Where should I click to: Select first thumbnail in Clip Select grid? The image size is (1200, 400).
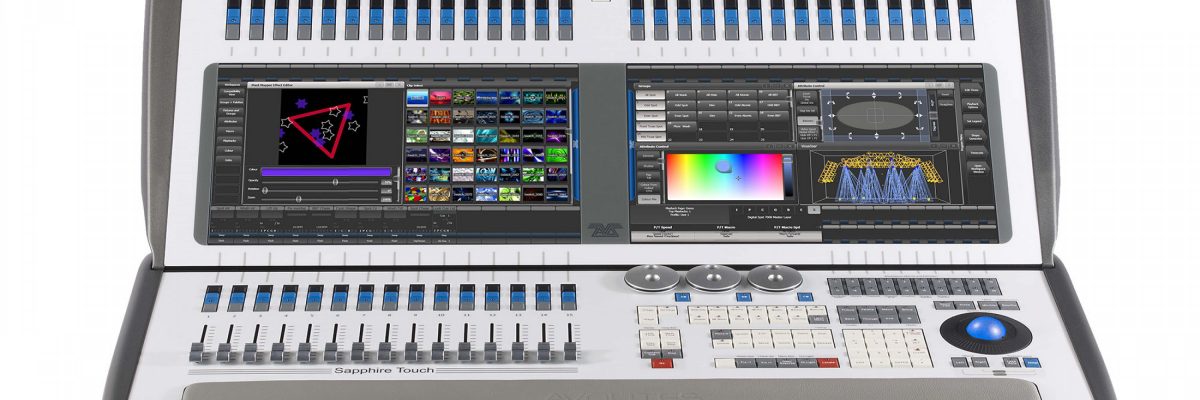(416, 98)
